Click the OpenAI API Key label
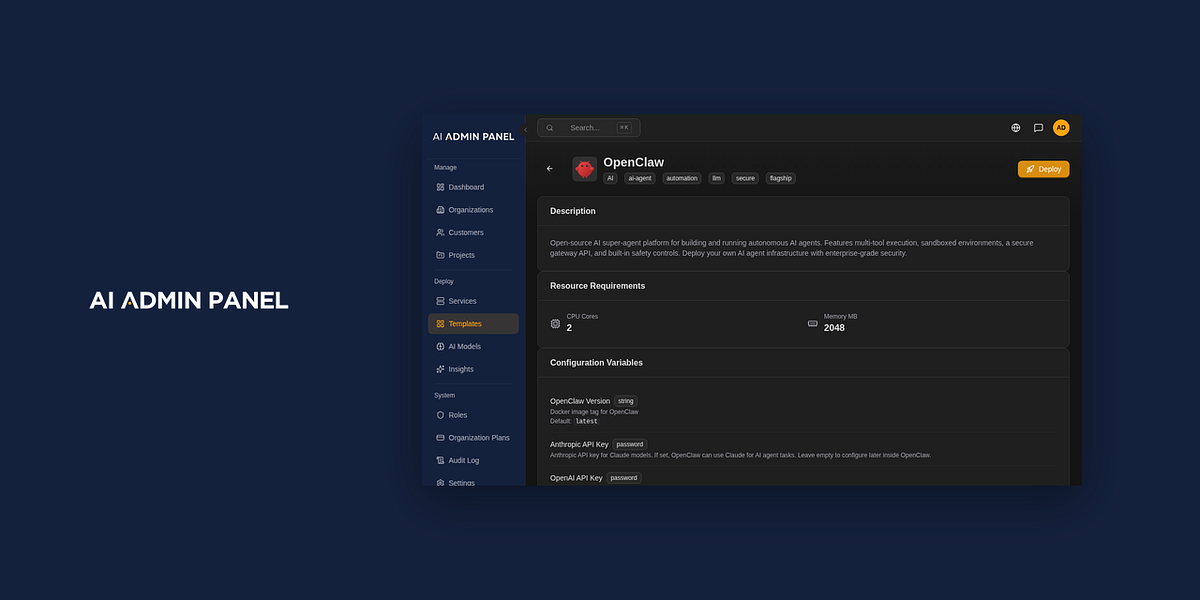 [576, 478]
